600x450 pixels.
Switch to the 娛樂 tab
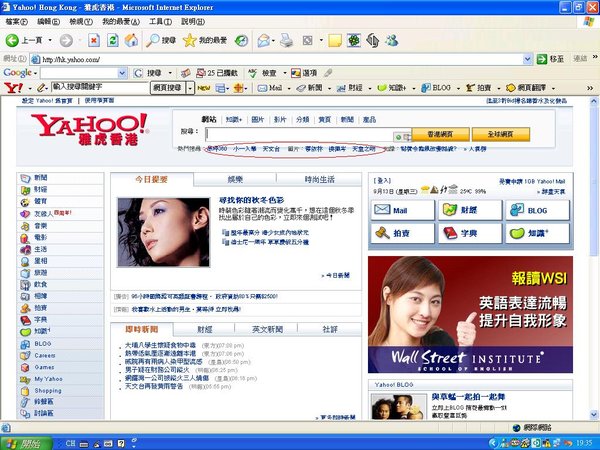pyautogui.click(x=235, y=179)
